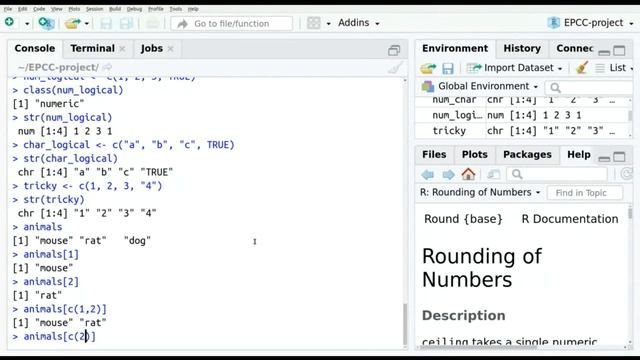
Task: Click the clear console broom icon
Action: pyautogui.click(x=395, y=67)
